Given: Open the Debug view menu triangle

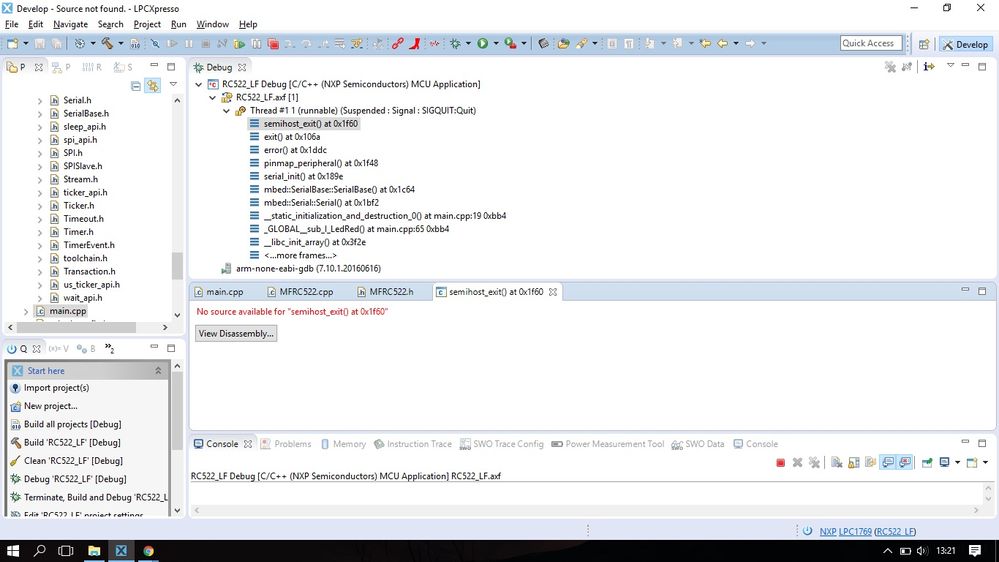Looking at the screenshot, I should coord(950,66).
